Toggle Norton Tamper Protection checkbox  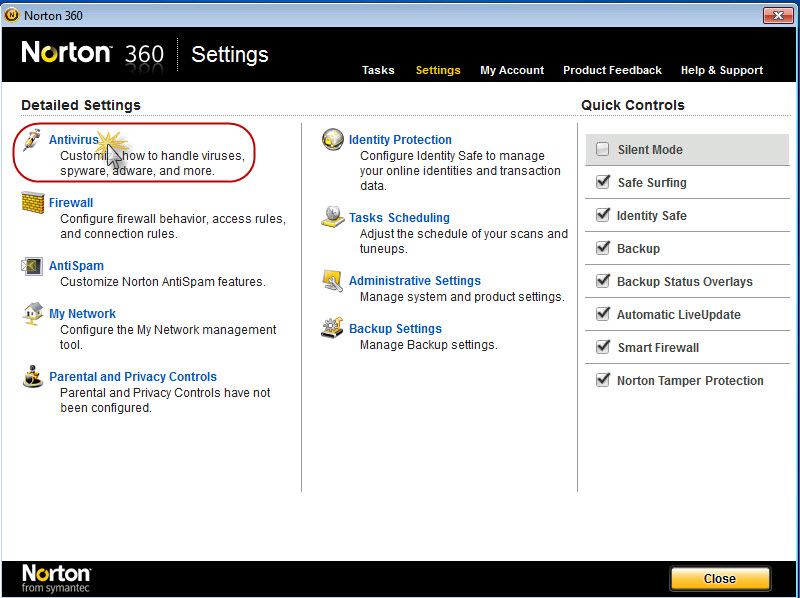(603, 380)
